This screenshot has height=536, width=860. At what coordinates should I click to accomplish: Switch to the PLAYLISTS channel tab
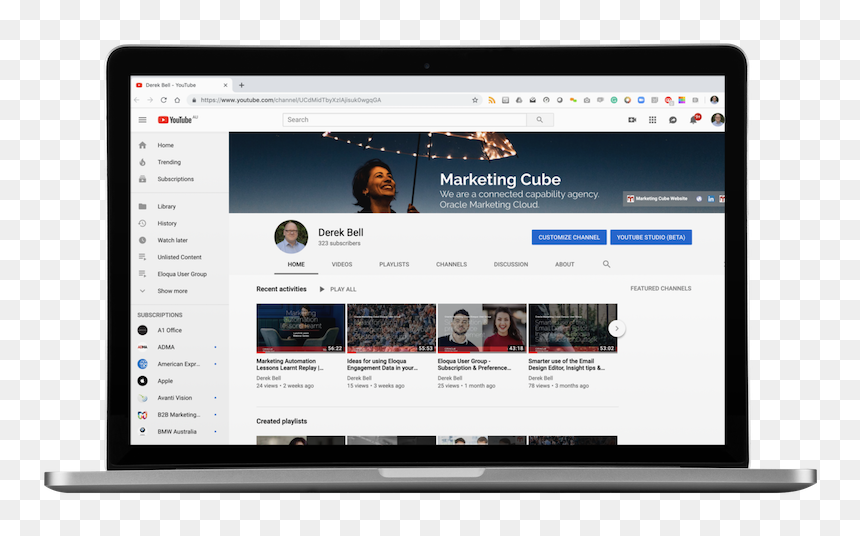click(394, 264)
